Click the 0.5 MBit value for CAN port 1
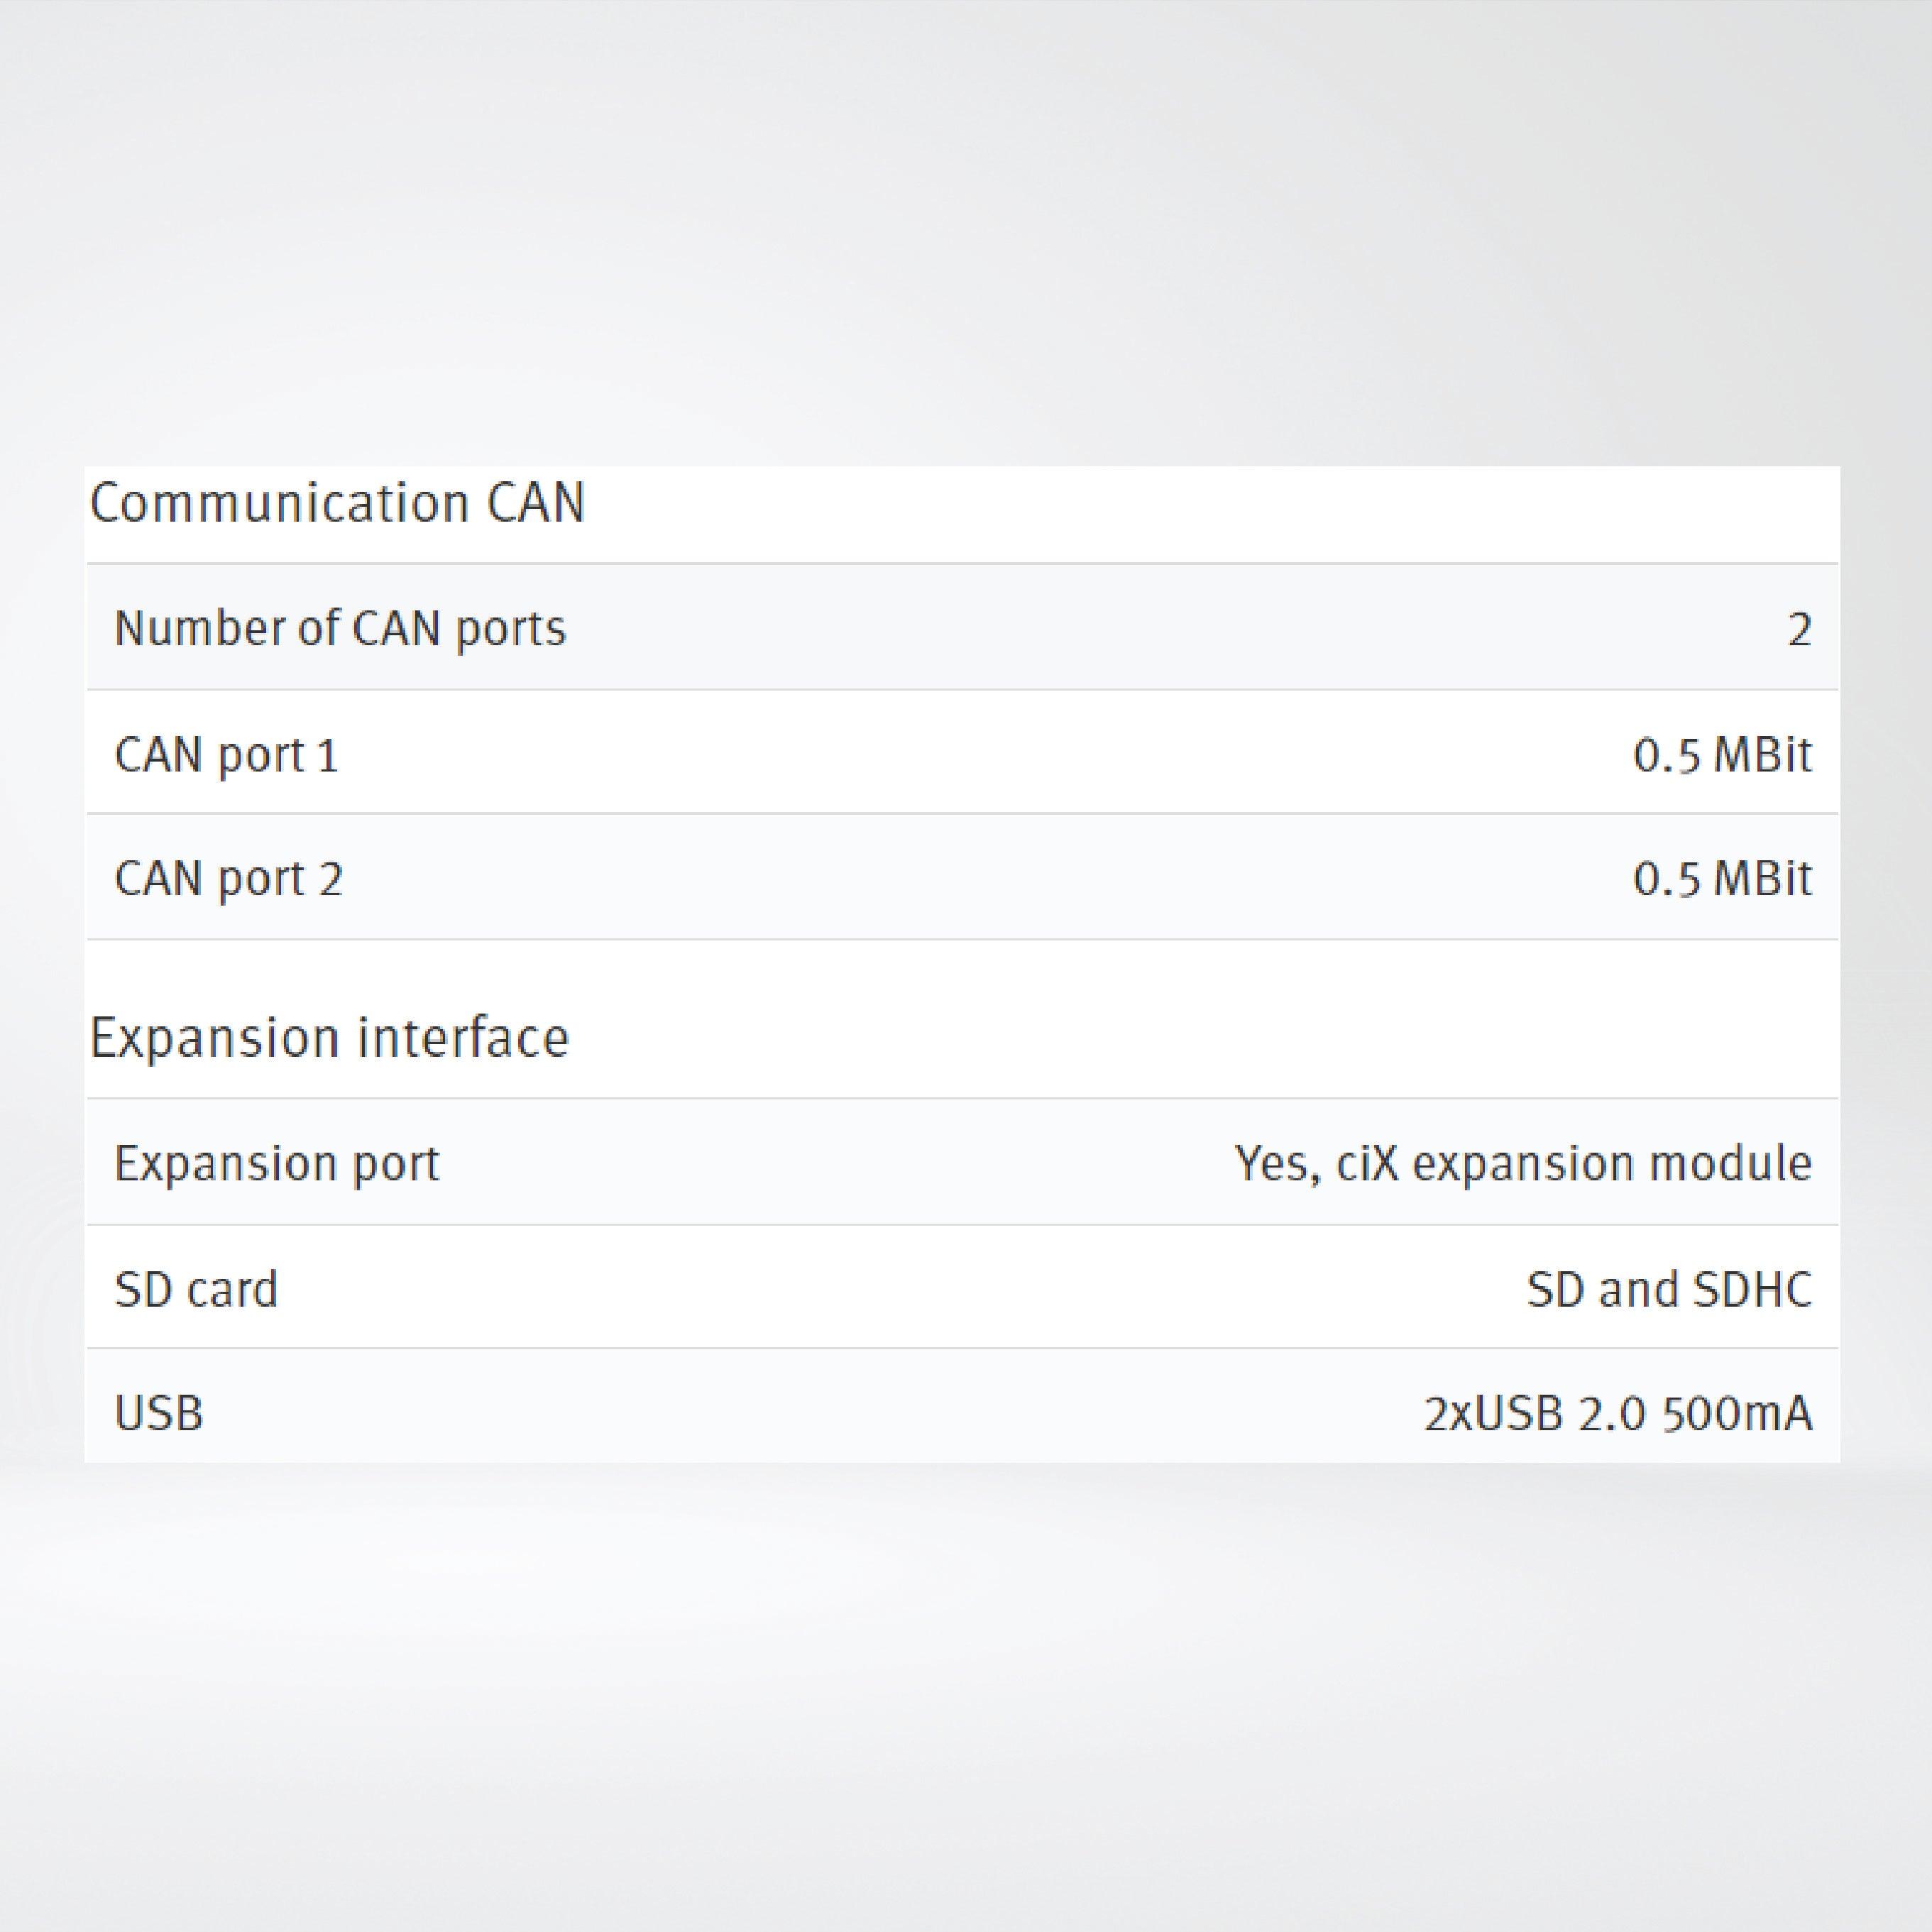1932x1932 pixels. (1722, 755)
